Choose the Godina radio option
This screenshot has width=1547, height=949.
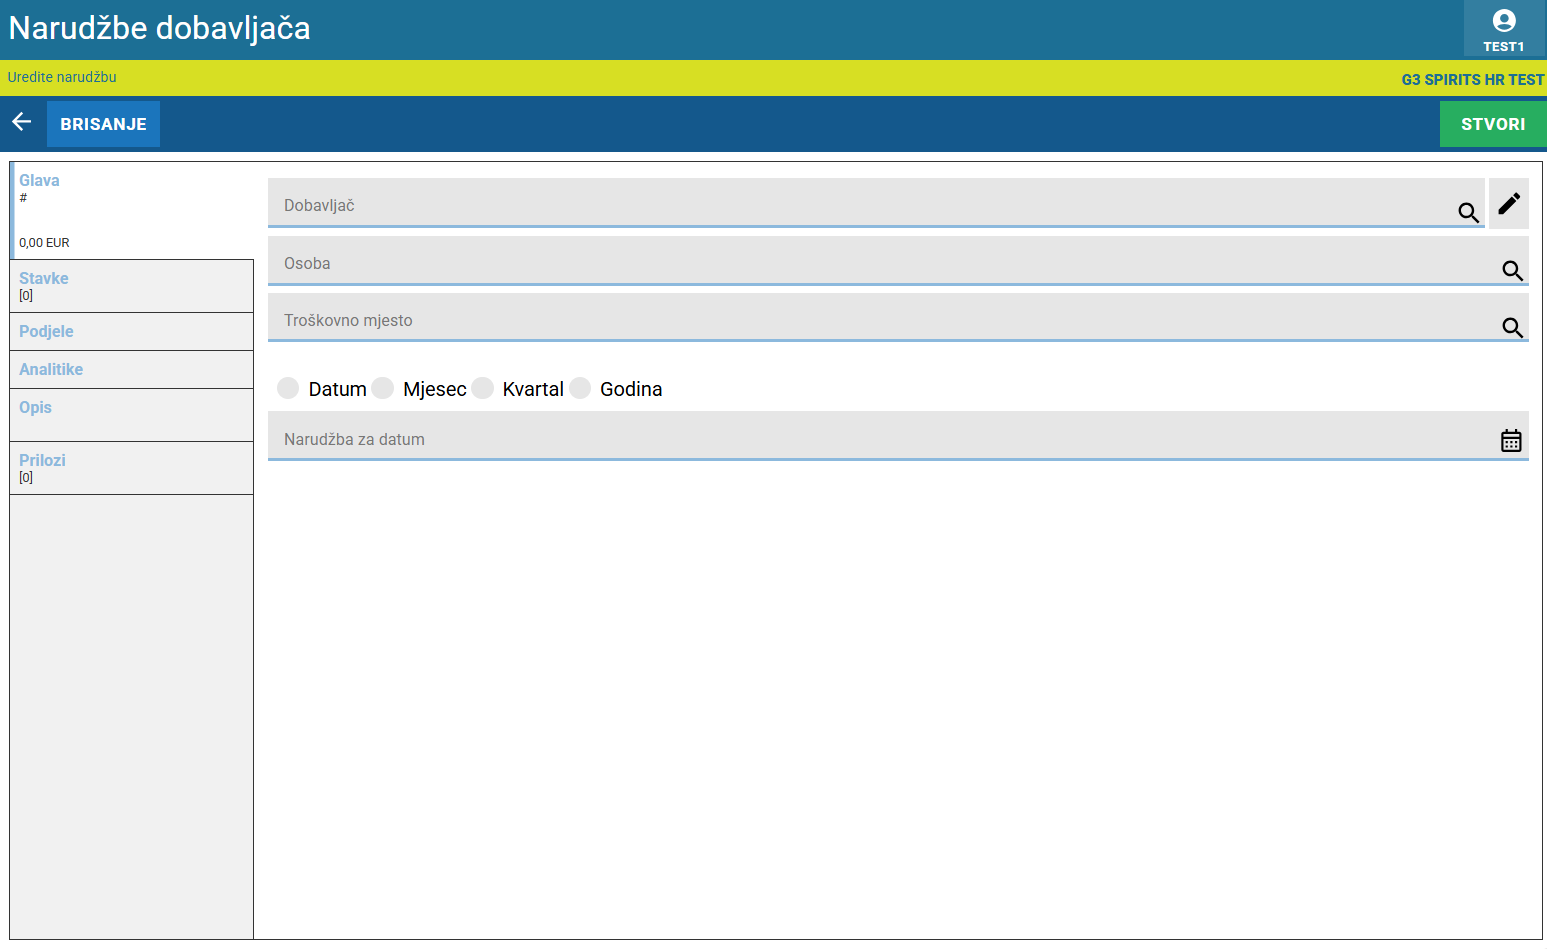(x=580, y=388)
